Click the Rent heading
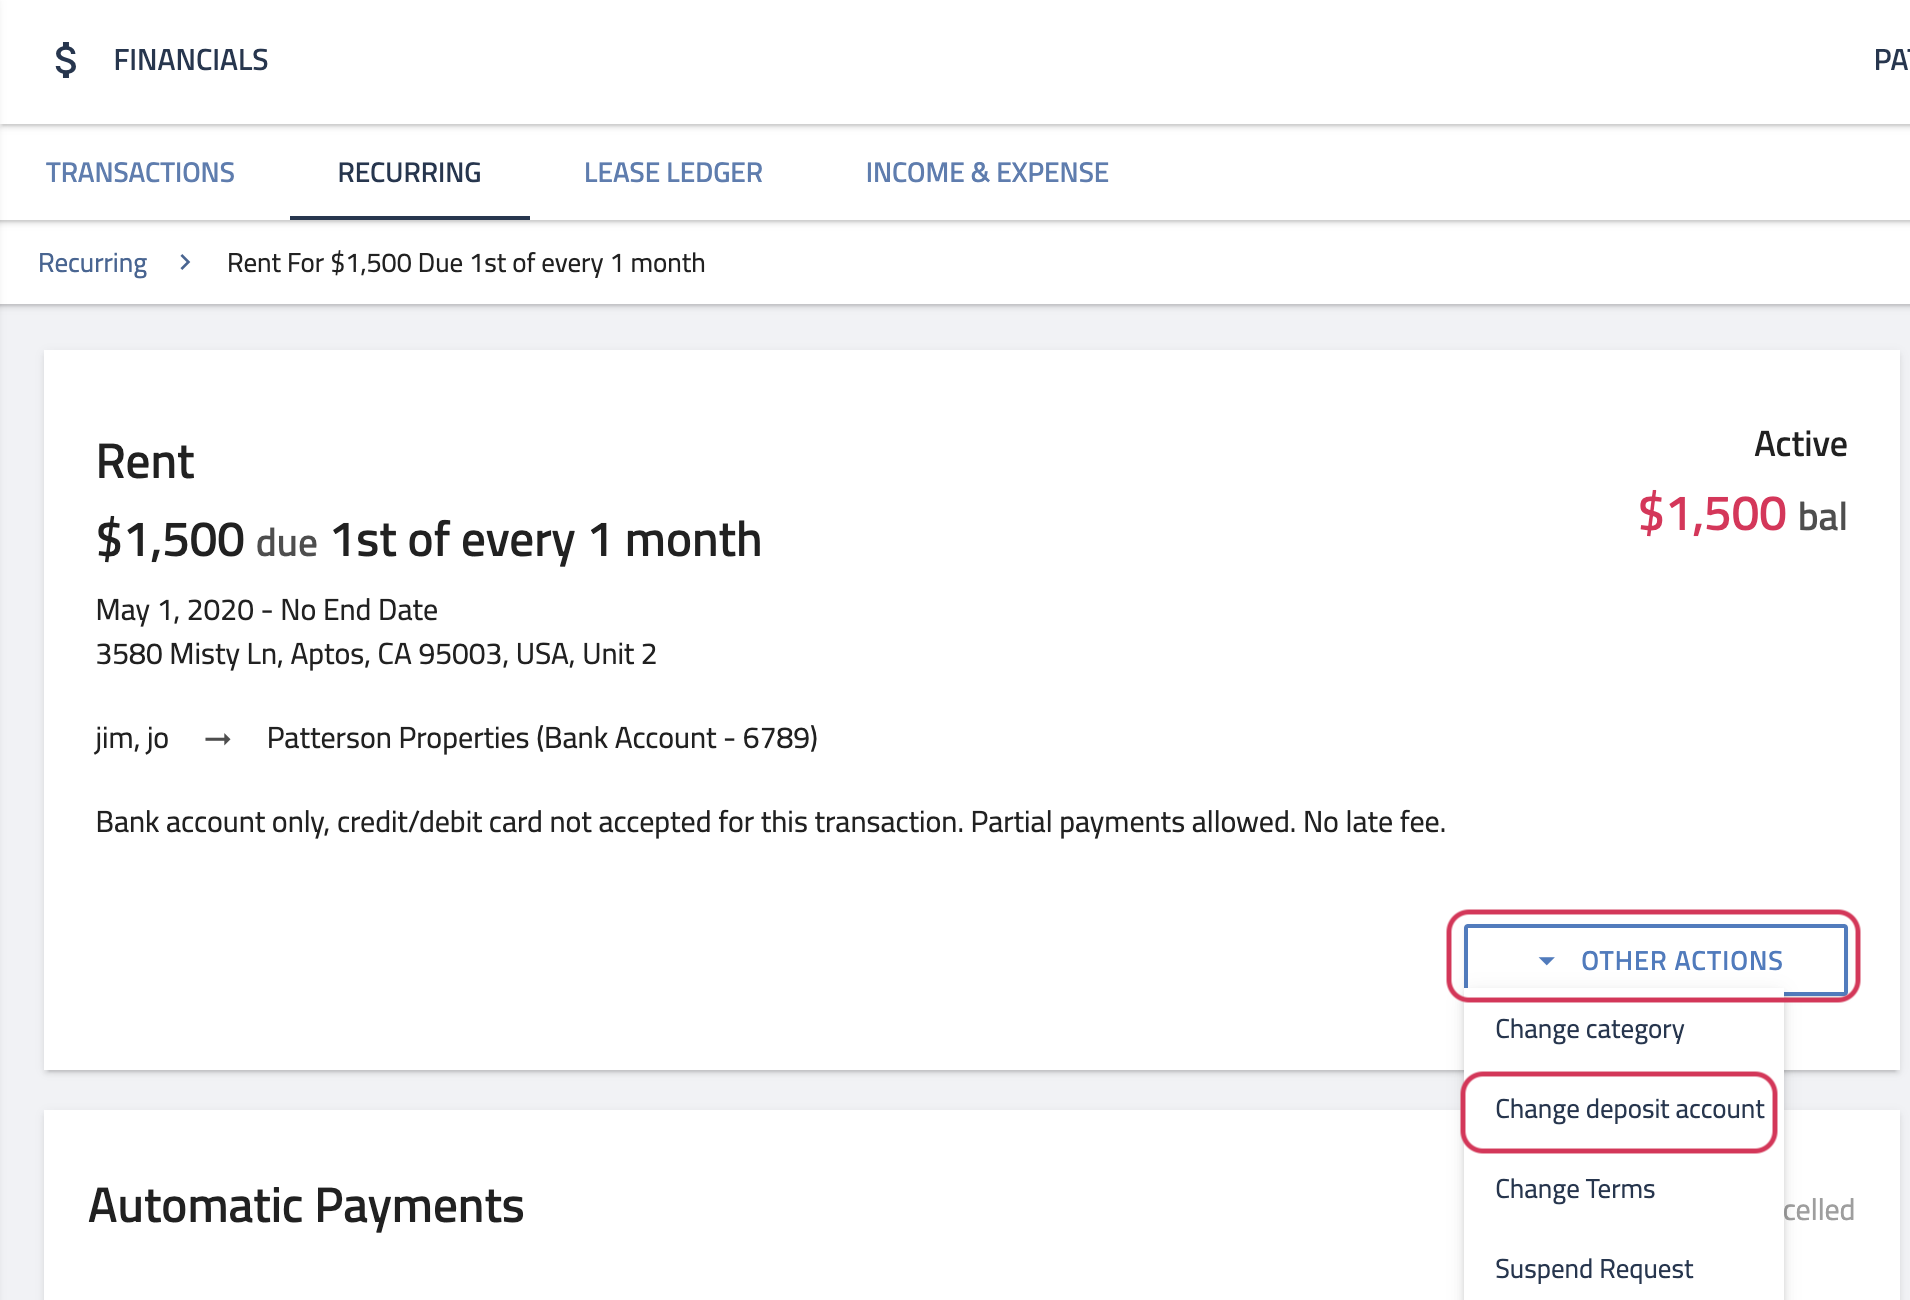Viewport: 1910px width, 1300px height. pyautogui.click(x=145, y=462)
